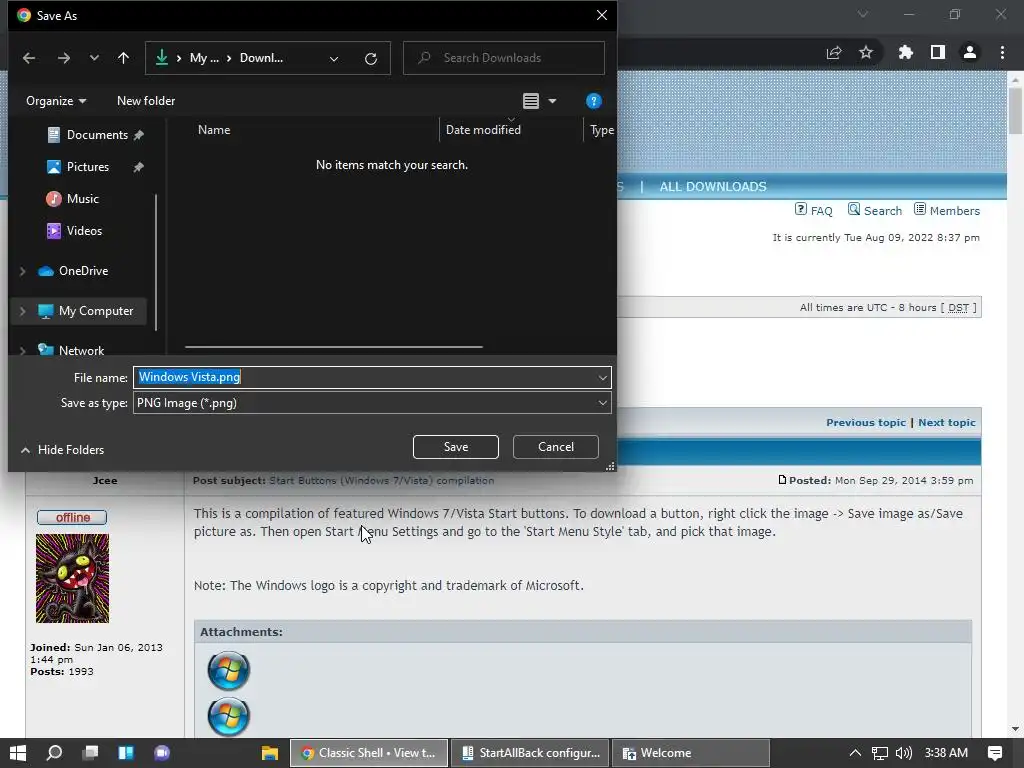Sort by the Name column

[214, 129]
